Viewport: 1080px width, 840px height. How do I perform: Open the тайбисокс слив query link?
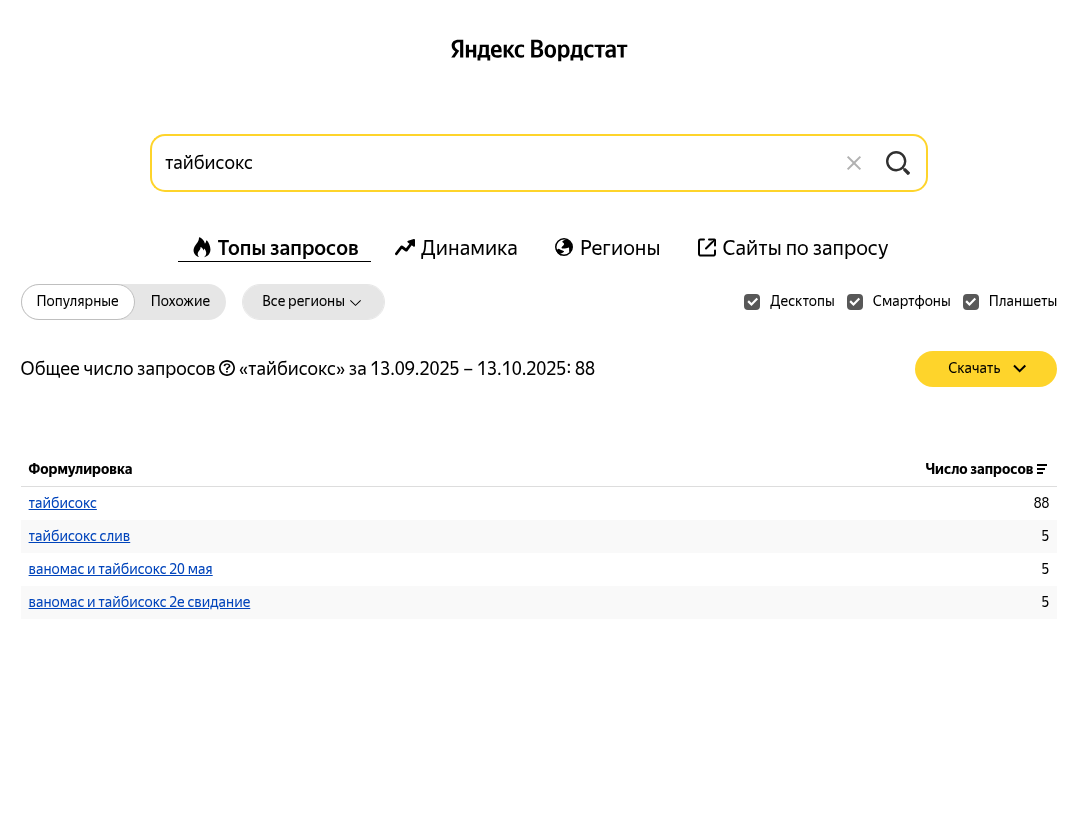click(79, 536)
